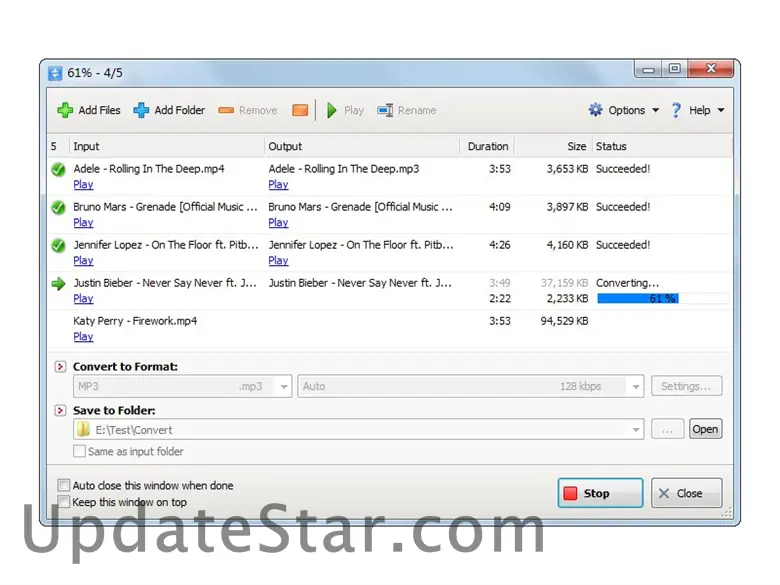780x585 pixels.
Task: Click Play link under Bruno Mars output
Action: pyautogui.click(x=278, y=222)
